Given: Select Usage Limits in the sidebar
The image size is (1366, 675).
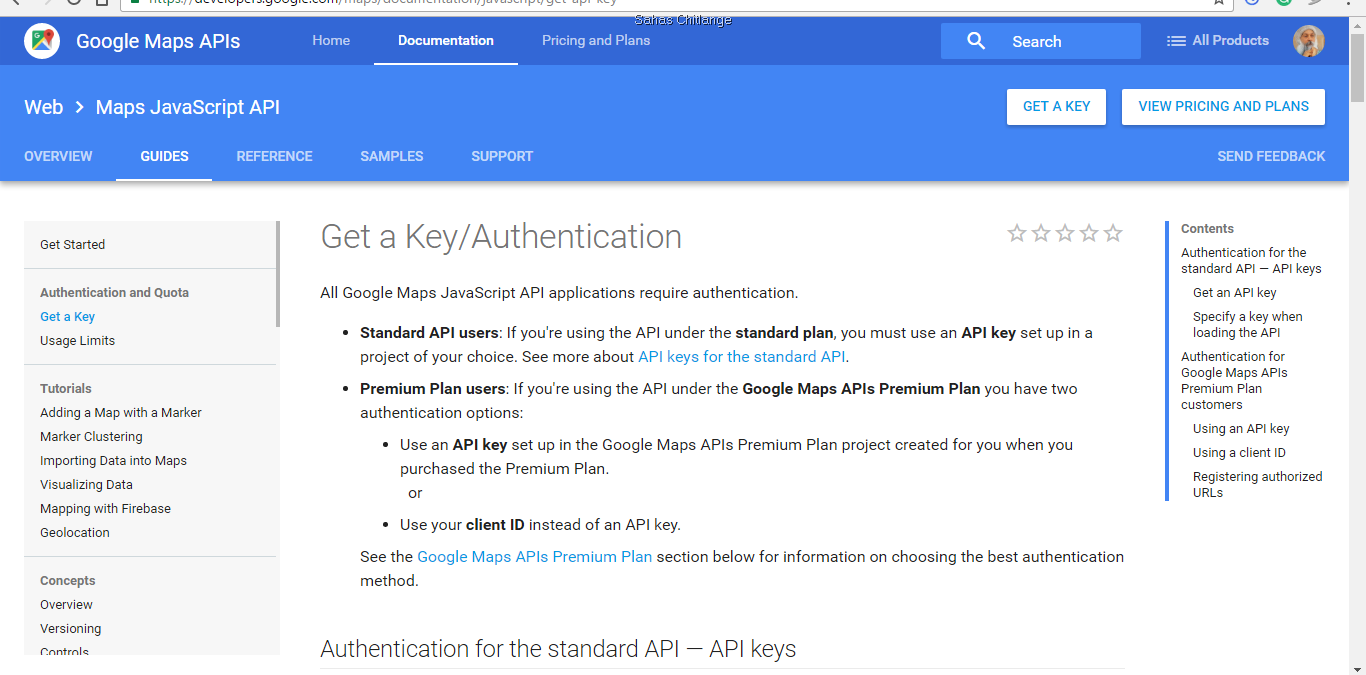Looking at the screenshot, I should [77, 341].
